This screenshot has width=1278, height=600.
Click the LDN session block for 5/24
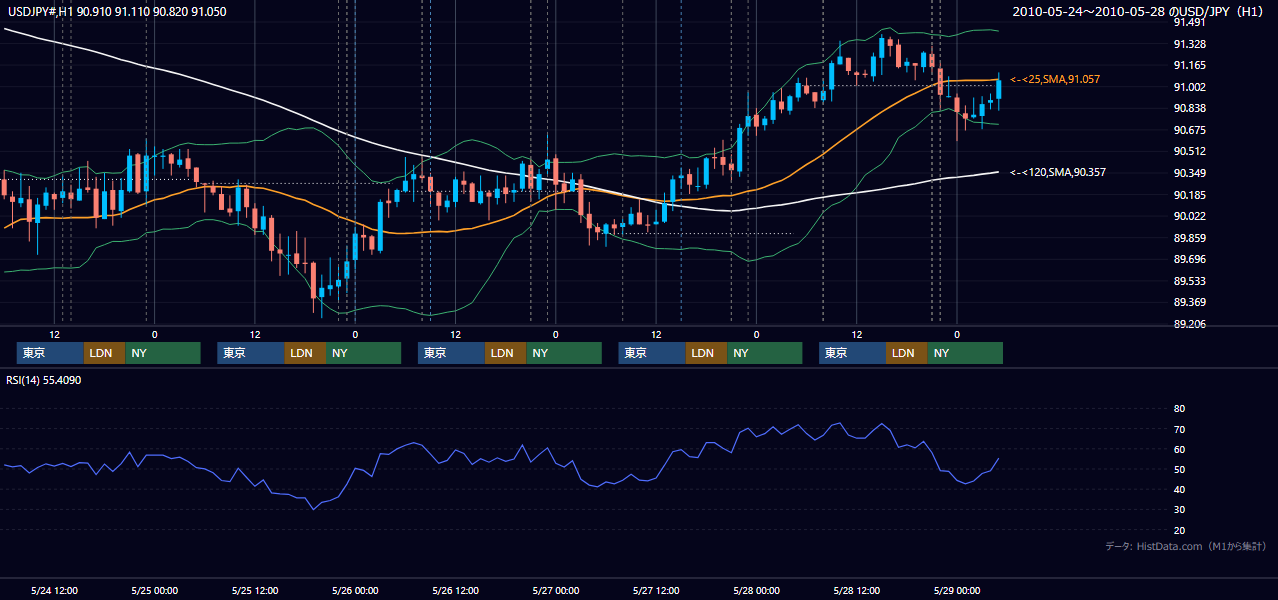(x=104, y=353)
